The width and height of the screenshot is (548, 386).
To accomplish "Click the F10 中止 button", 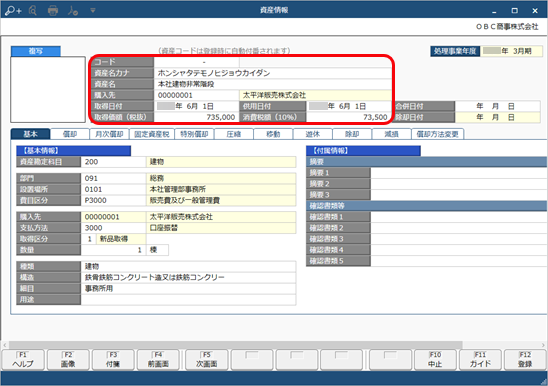I will click(x=435, y=359).
